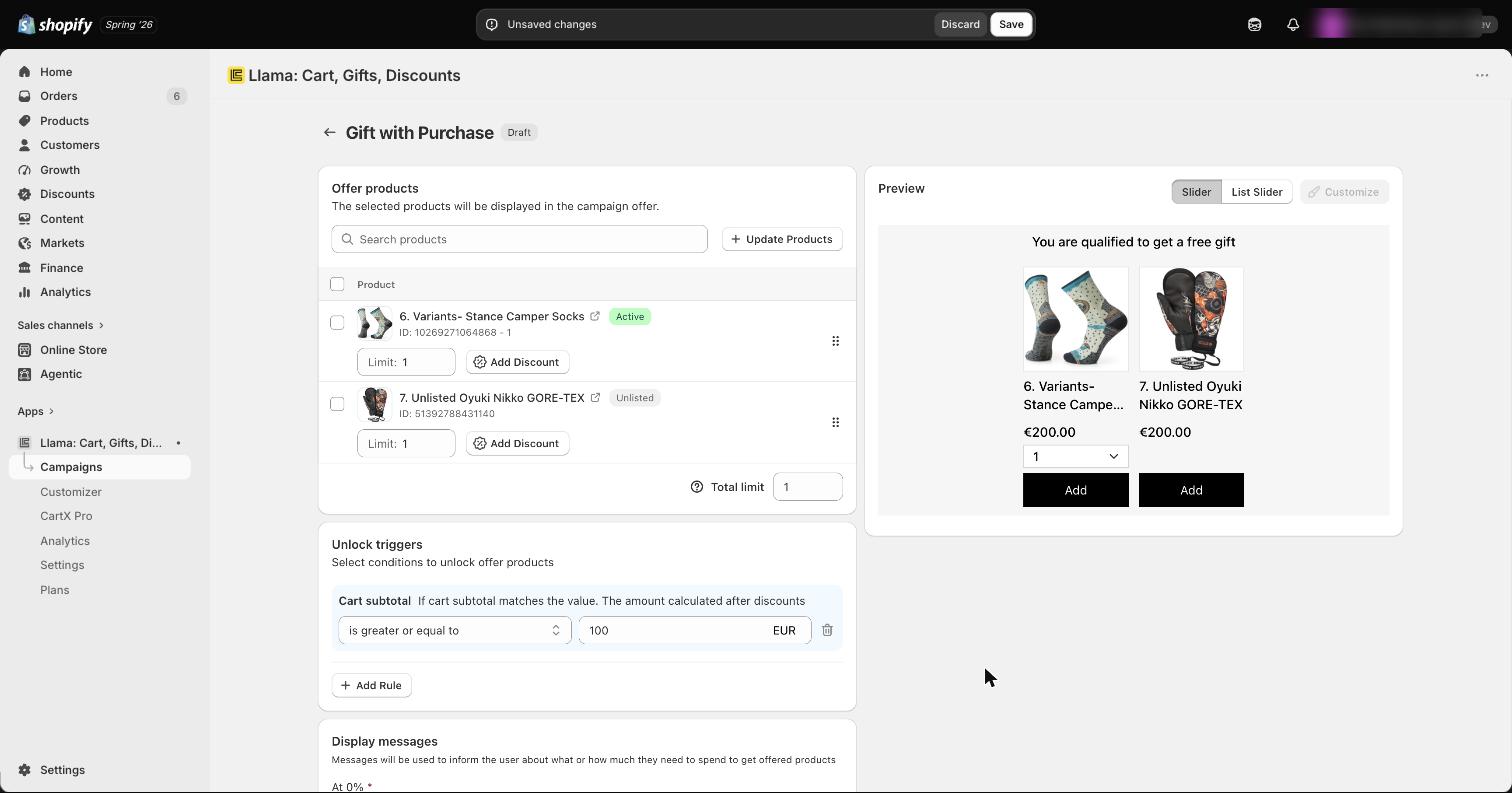Open external link icon next to Oyuki Nikko GORE-TEX
The width and height of the screenshot is (1512, 793).
point(595,398)
